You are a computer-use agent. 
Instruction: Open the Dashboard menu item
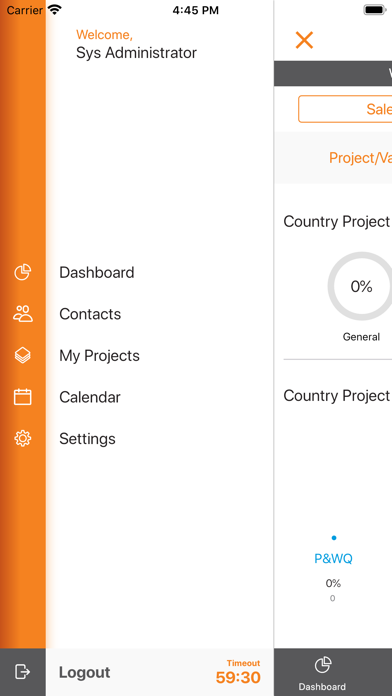(x=97, y=272)
